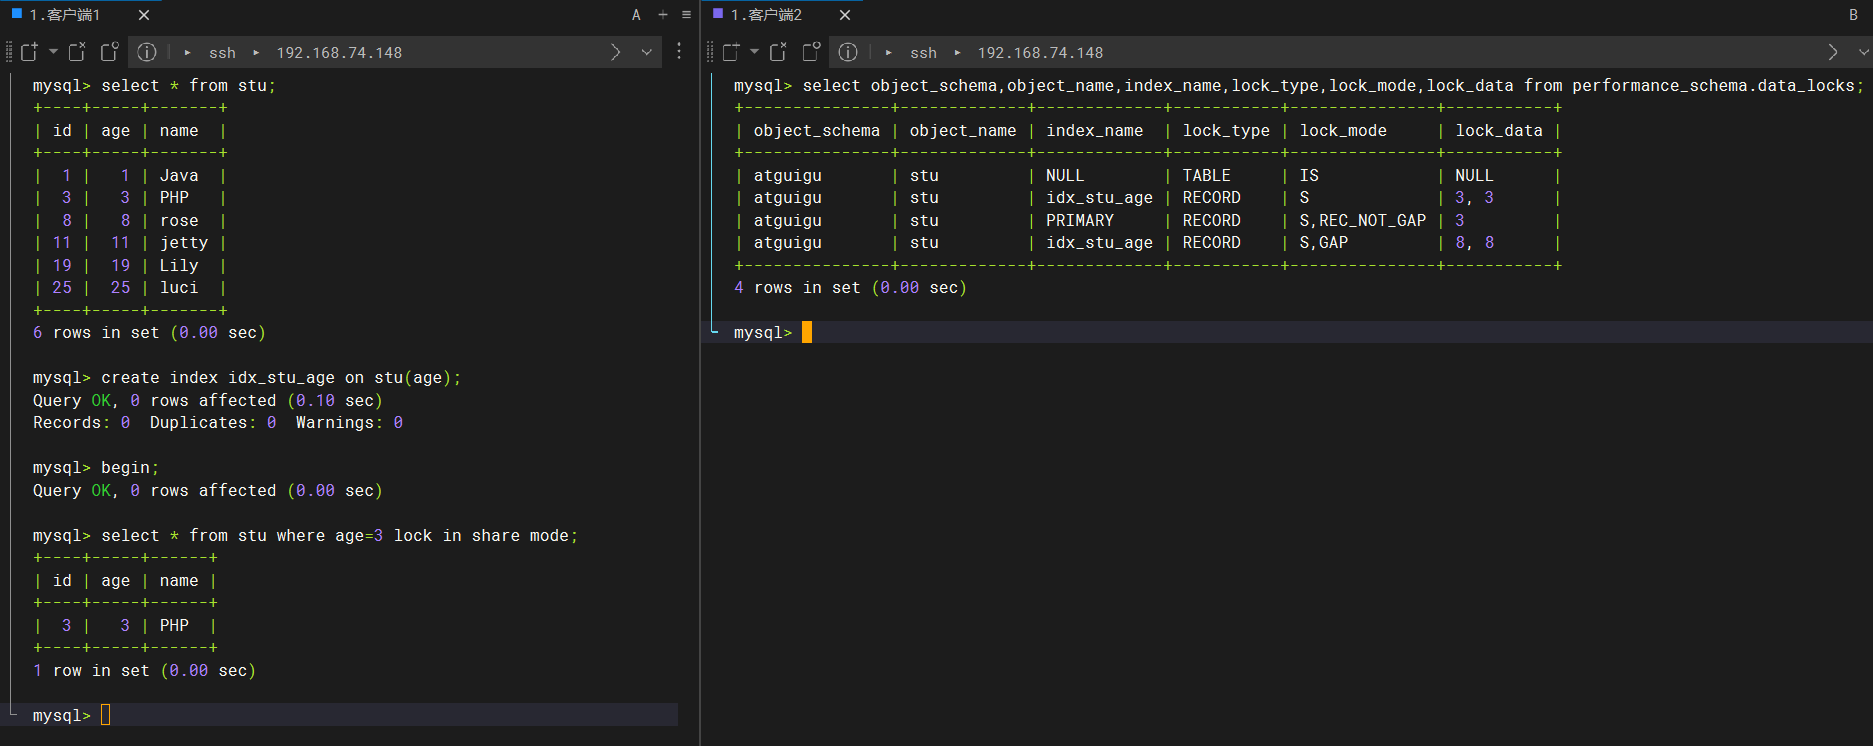Click 'lock_data' column header

(x=1499, y=131)
